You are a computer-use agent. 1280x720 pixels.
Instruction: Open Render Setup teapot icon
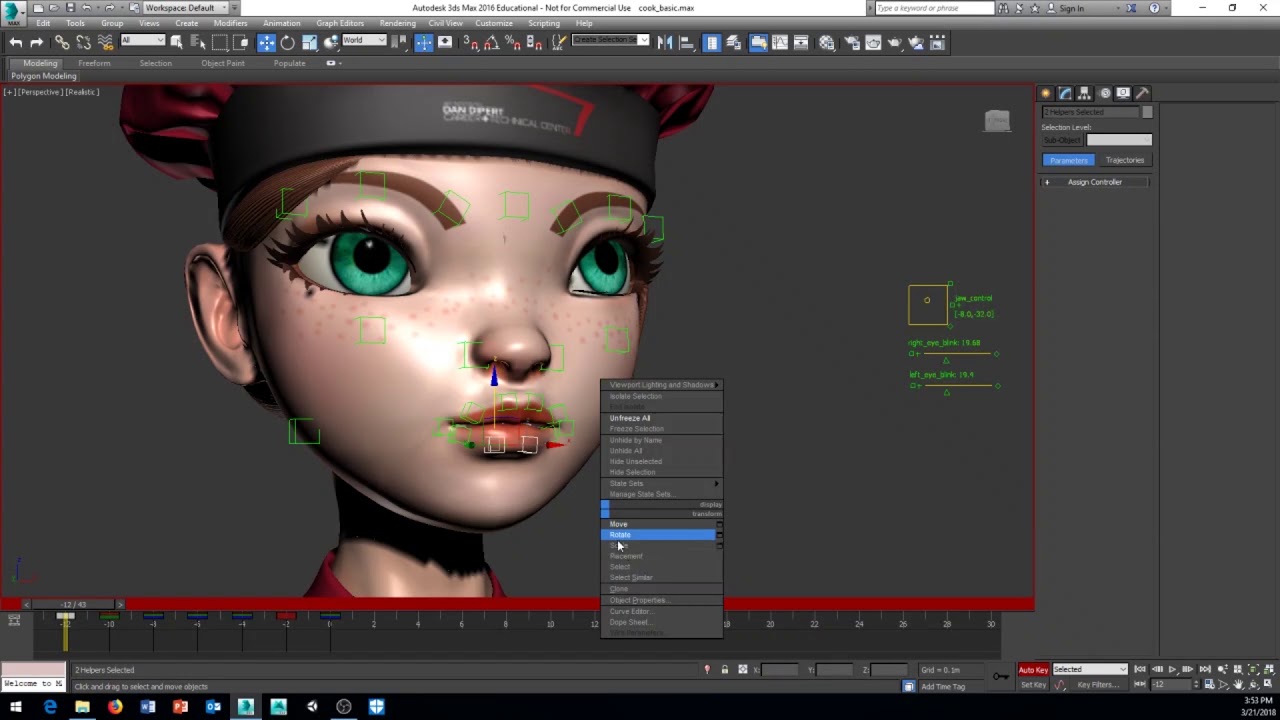pos(852,42)
